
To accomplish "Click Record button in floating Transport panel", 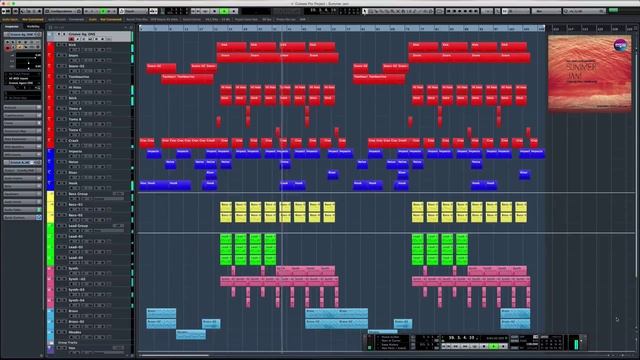I will [x=503, y=346].
